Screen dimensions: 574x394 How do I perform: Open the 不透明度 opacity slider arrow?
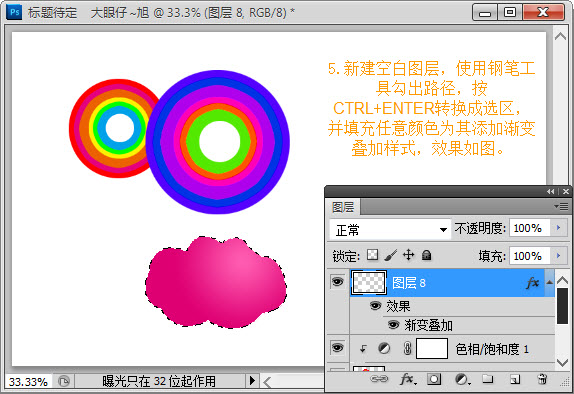pos(559,228)
